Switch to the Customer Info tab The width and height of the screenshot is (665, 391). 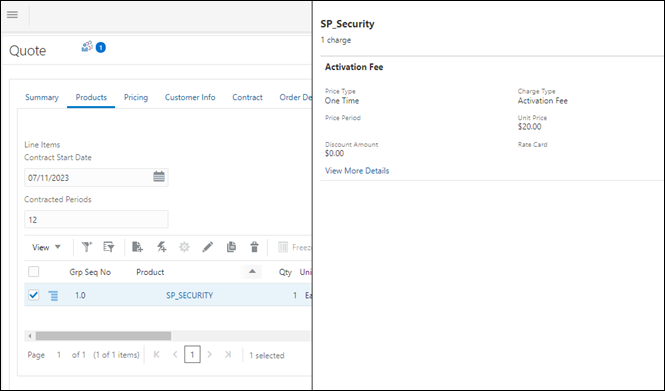click(x=190, y=97)
